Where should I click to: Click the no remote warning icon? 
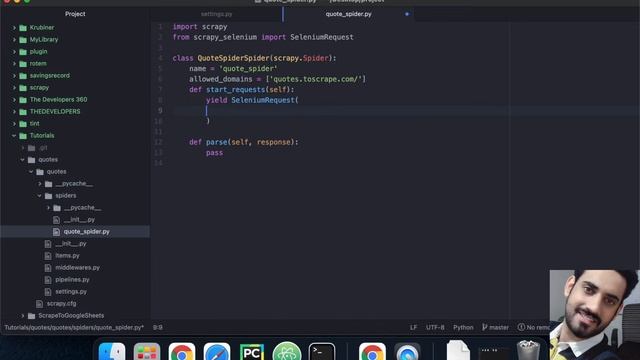(521, 327)
